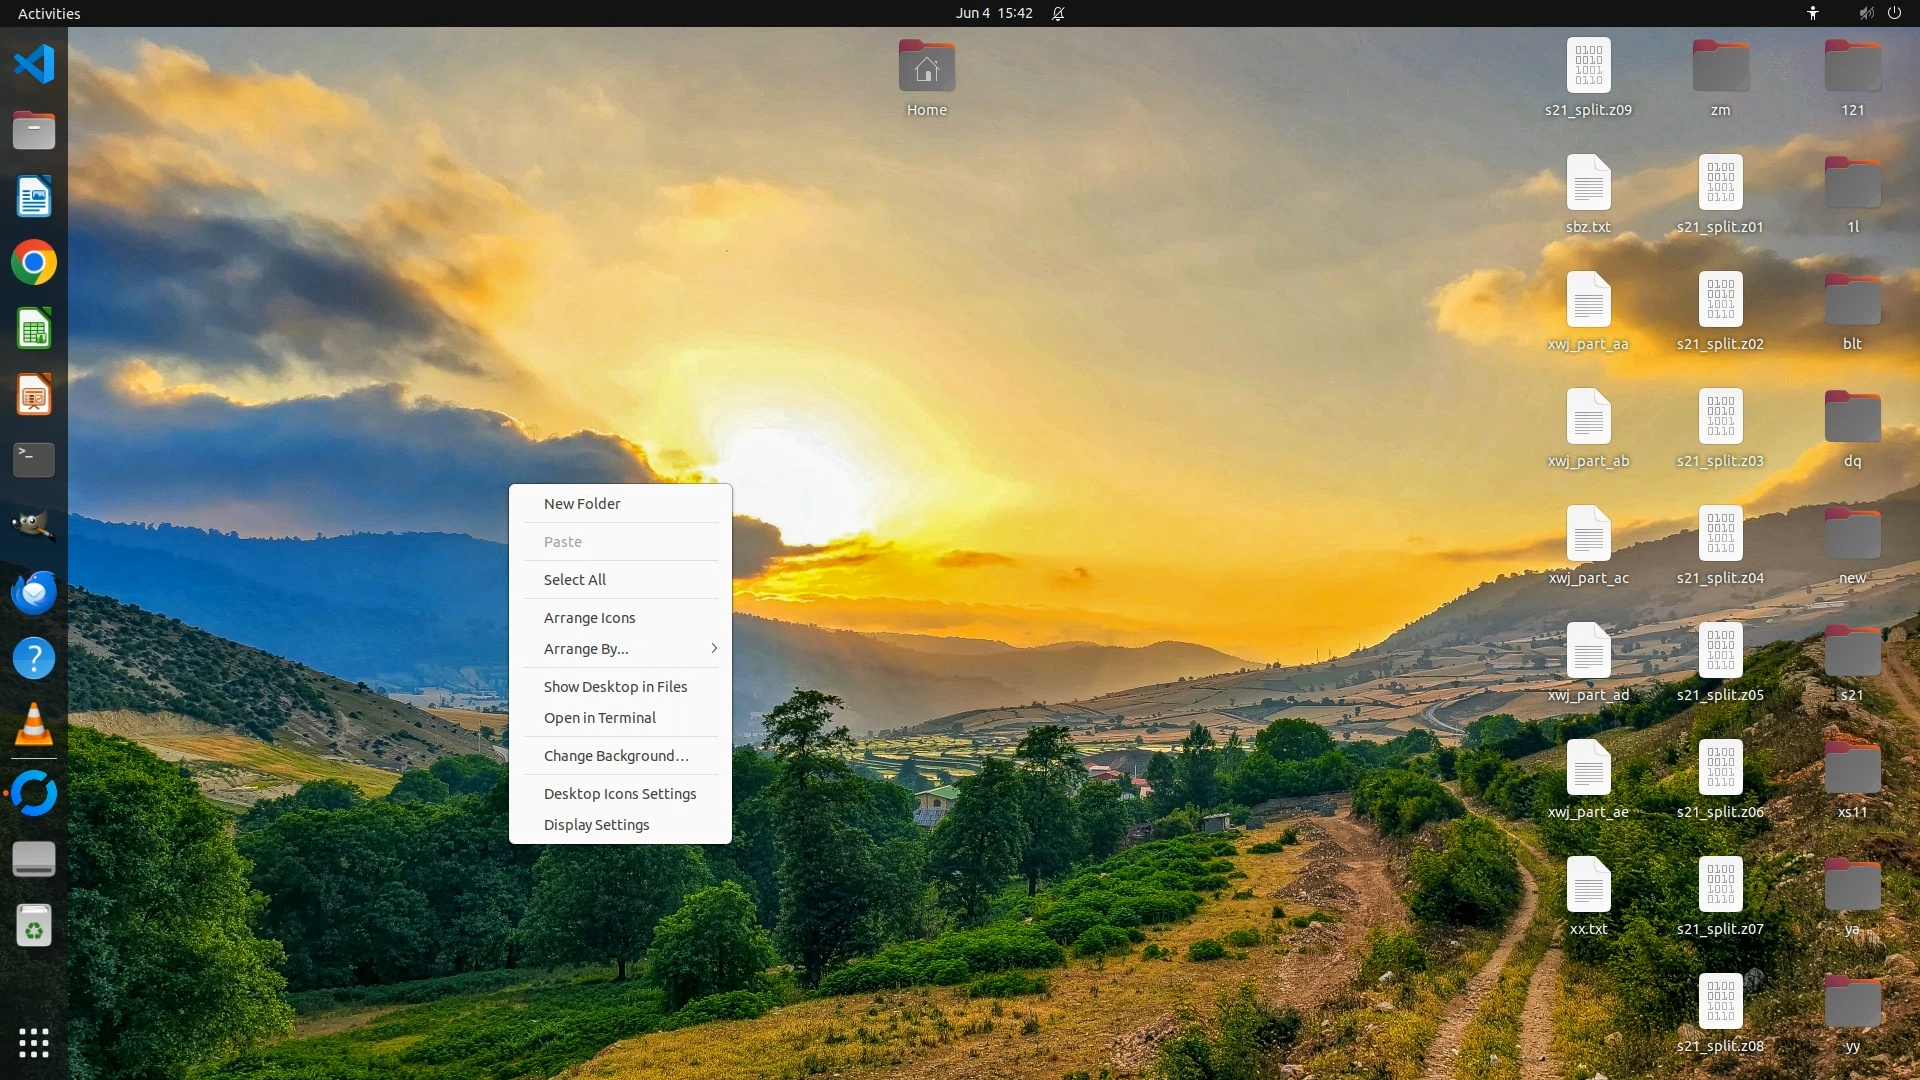Open the Trash icon in the dock

point(34,926)
